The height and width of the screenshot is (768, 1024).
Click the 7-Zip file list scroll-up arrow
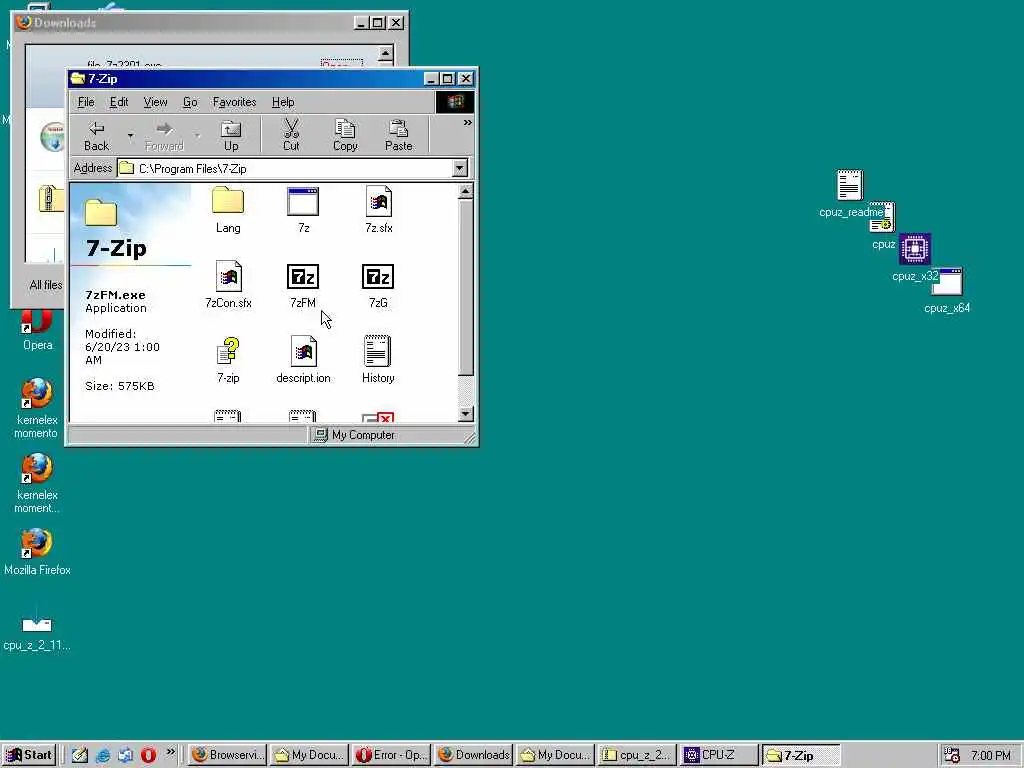click(x=465, y=191)
